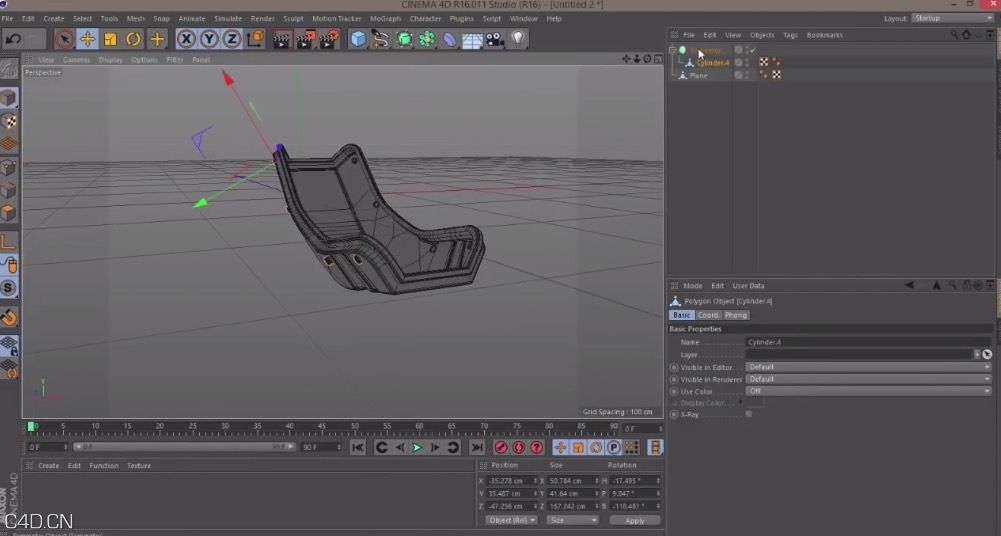The height and width of the screenshot is (536, 1001).
Task: Enable the X-Ray checkbox
Action: [x=749, y=414]
